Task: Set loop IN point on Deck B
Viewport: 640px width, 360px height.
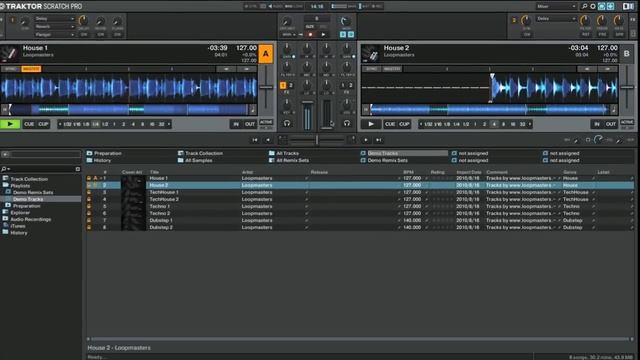Action: [x=597, y=124]
